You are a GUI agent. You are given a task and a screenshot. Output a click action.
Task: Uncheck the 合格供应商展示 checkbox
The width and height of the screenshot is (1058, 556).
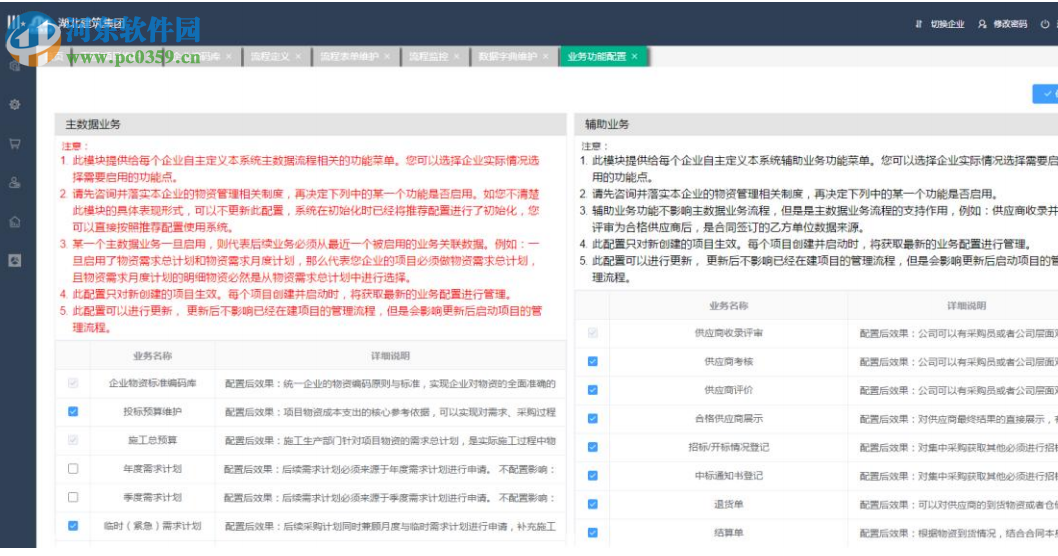point(592,418)
